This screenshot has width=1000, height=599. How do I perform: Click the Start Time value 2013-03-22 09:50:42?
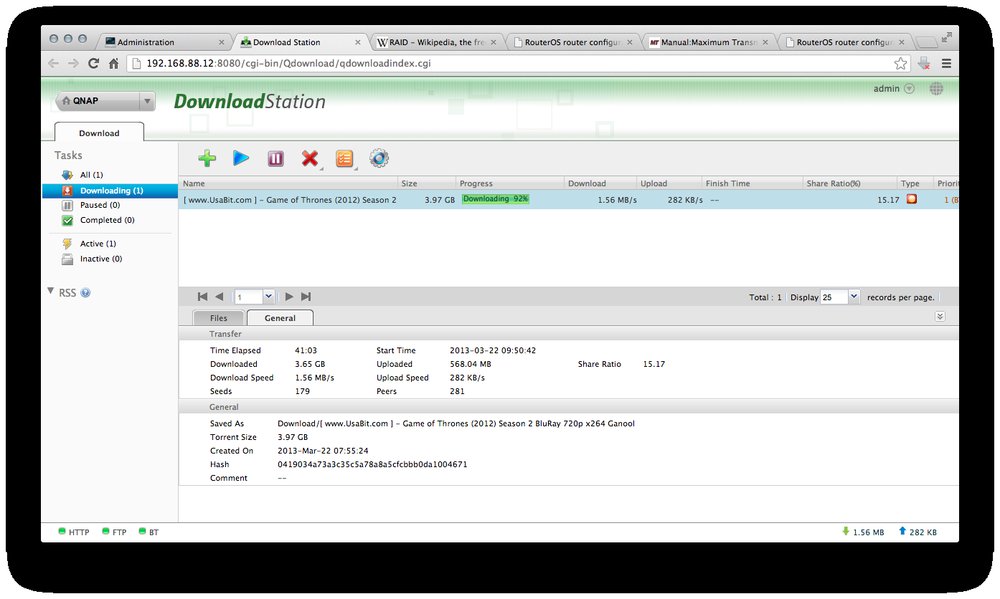click(x=492, y=350)
